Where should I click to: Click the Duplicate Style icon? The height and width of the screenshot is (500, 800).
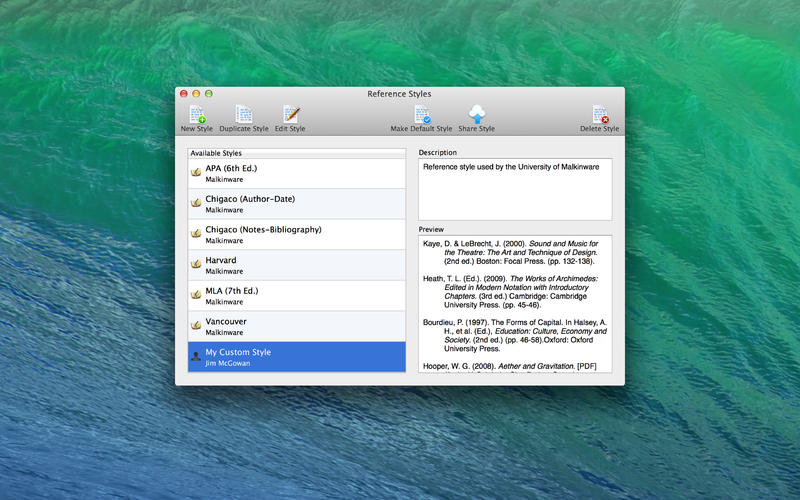(x=244, y=115)
